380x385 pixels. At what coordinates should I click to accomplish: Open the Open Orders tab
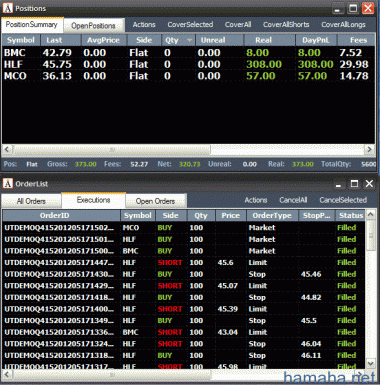pyautogui.click(x=155, y=201)
